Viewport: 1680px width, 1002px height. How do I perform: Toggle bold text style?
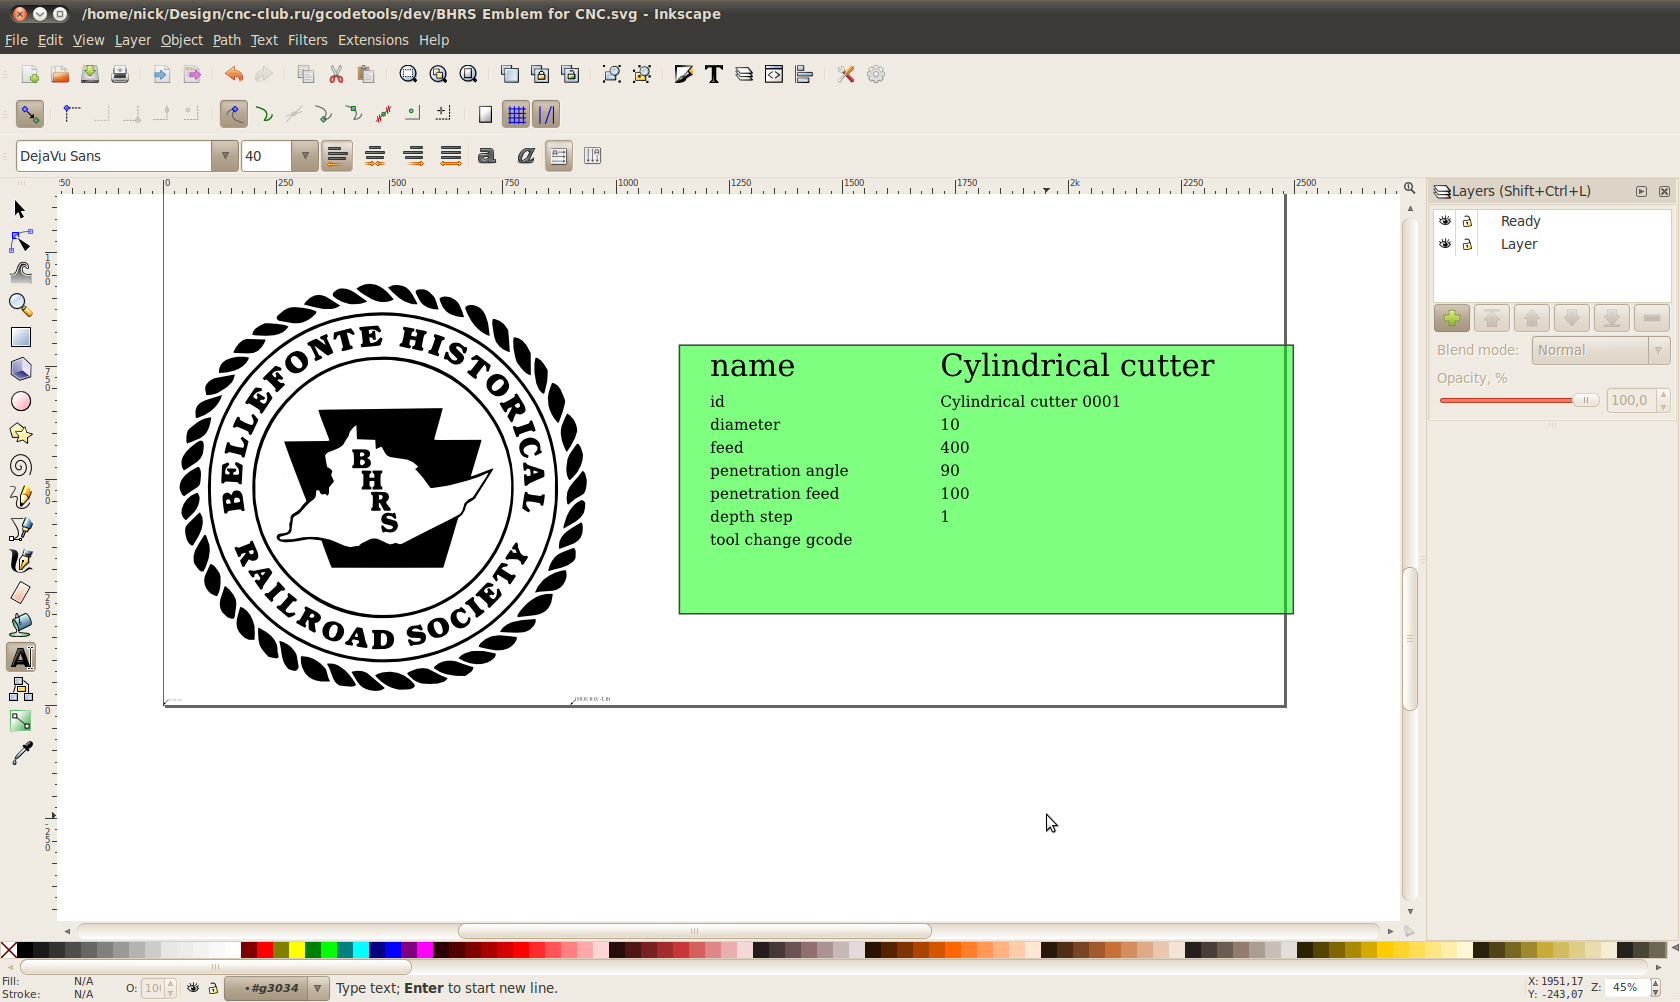click(x=487, y=156)
